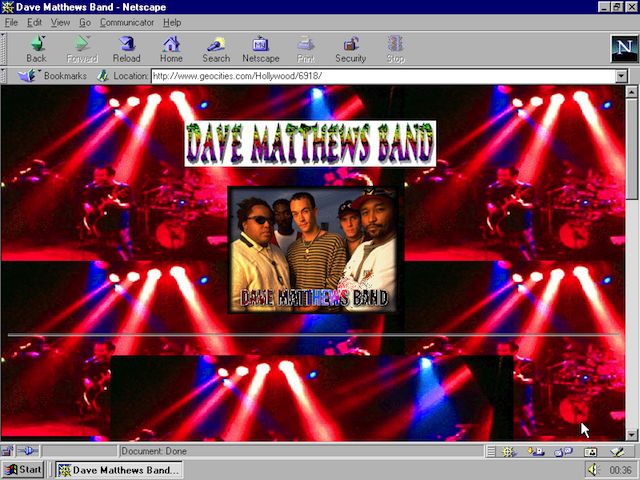Click the system tray clock 00:36
The width and height of the screenshot is (640, 480).
pos(620,470)
